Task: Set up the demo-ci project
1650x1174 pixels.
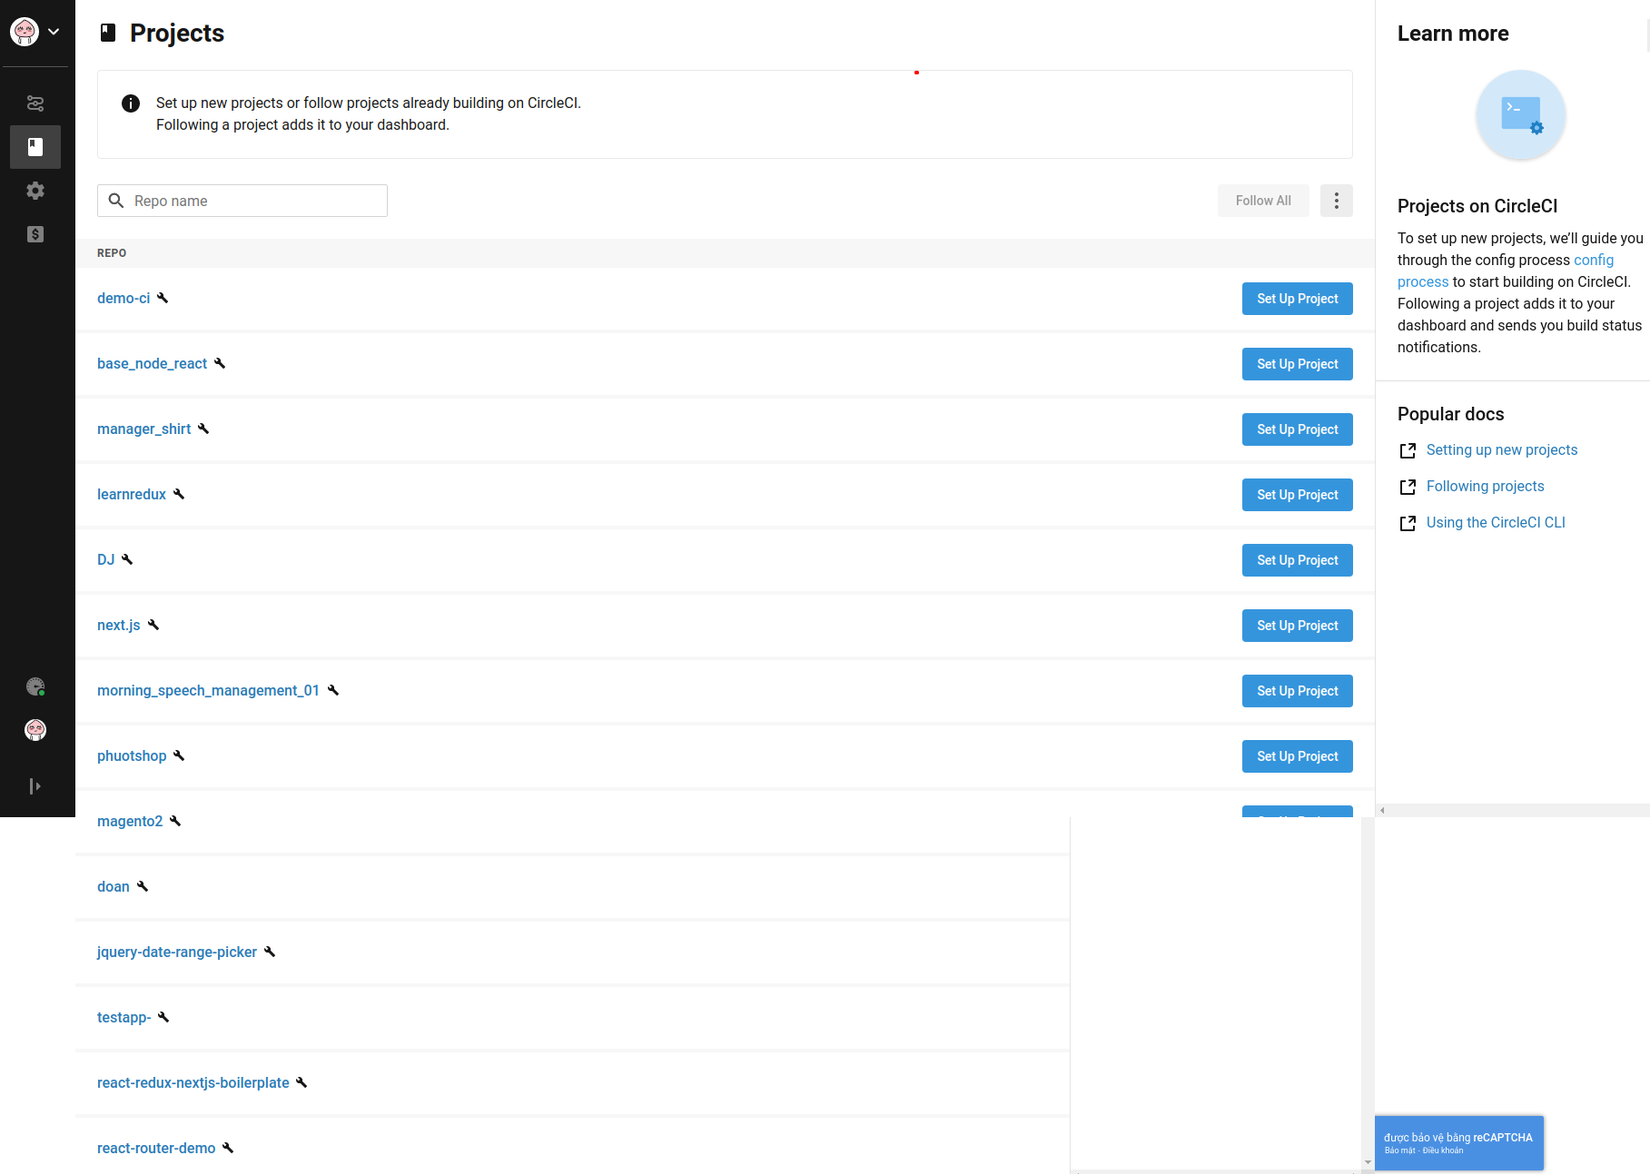Action: click(x=1297, y=299)
